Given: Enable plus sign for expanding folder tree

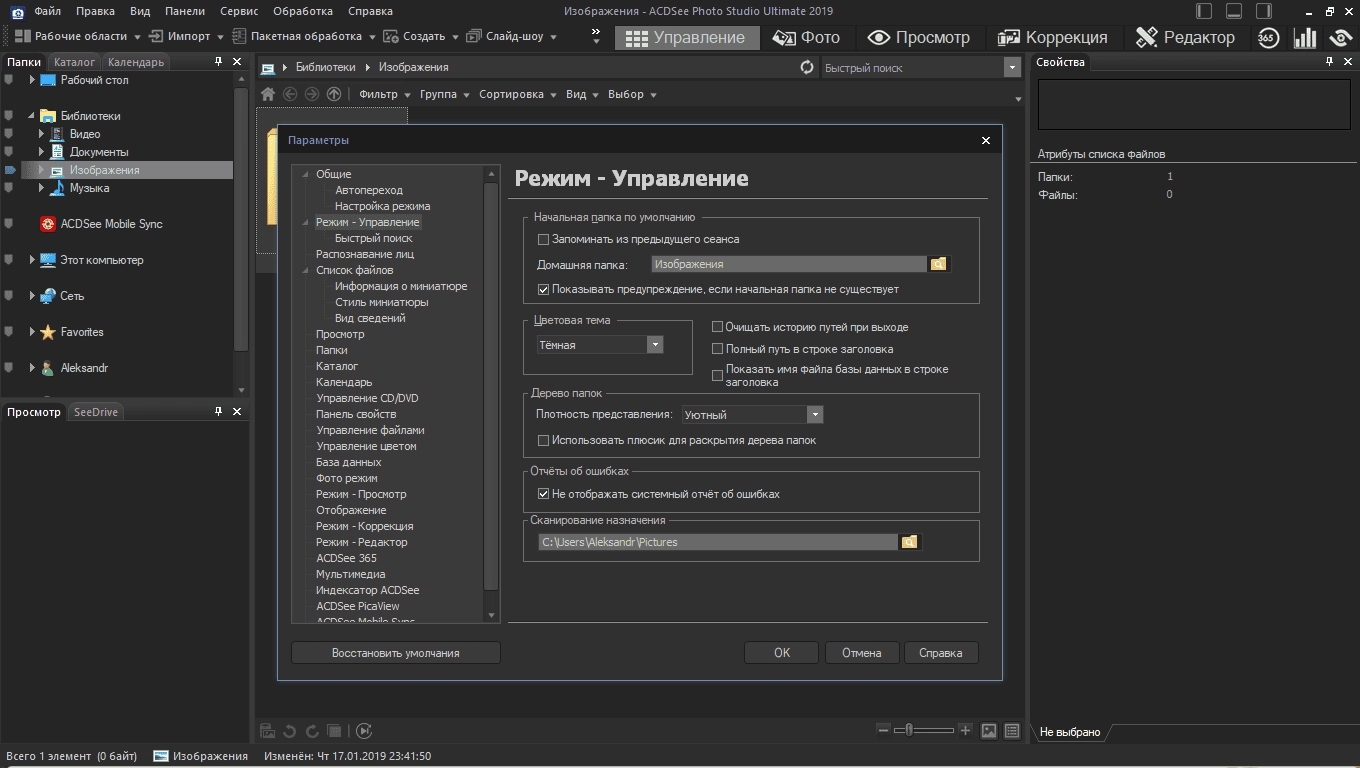Looking at the screenshot, I should click(544, 440).
